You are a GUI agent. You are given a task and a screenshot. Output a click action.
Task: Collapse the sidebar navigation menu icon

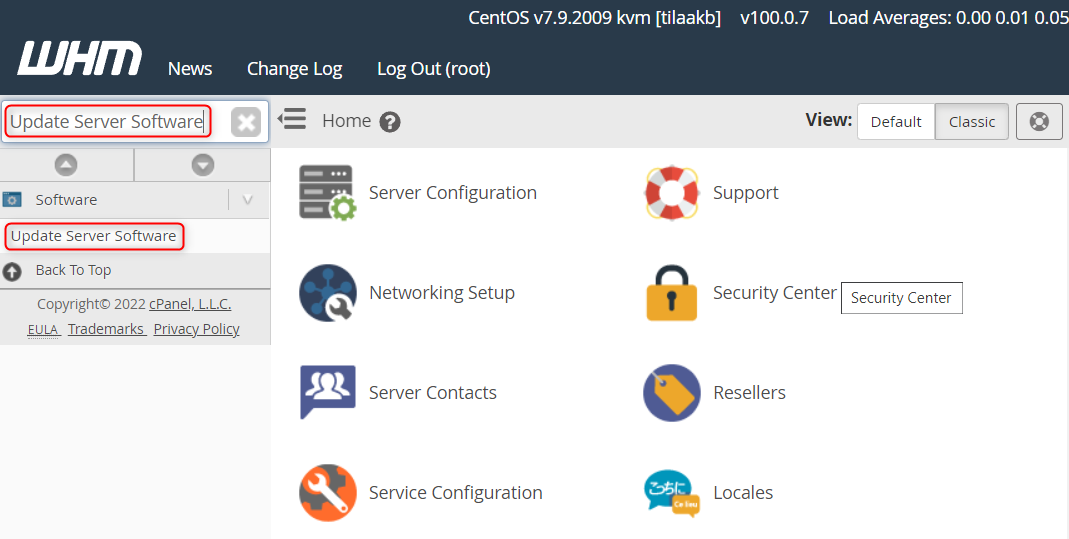point(292,119)
